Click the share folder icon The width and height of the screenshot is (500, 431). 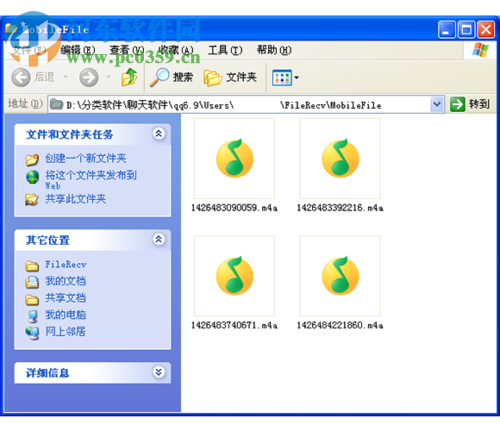(x=32, y=200)
